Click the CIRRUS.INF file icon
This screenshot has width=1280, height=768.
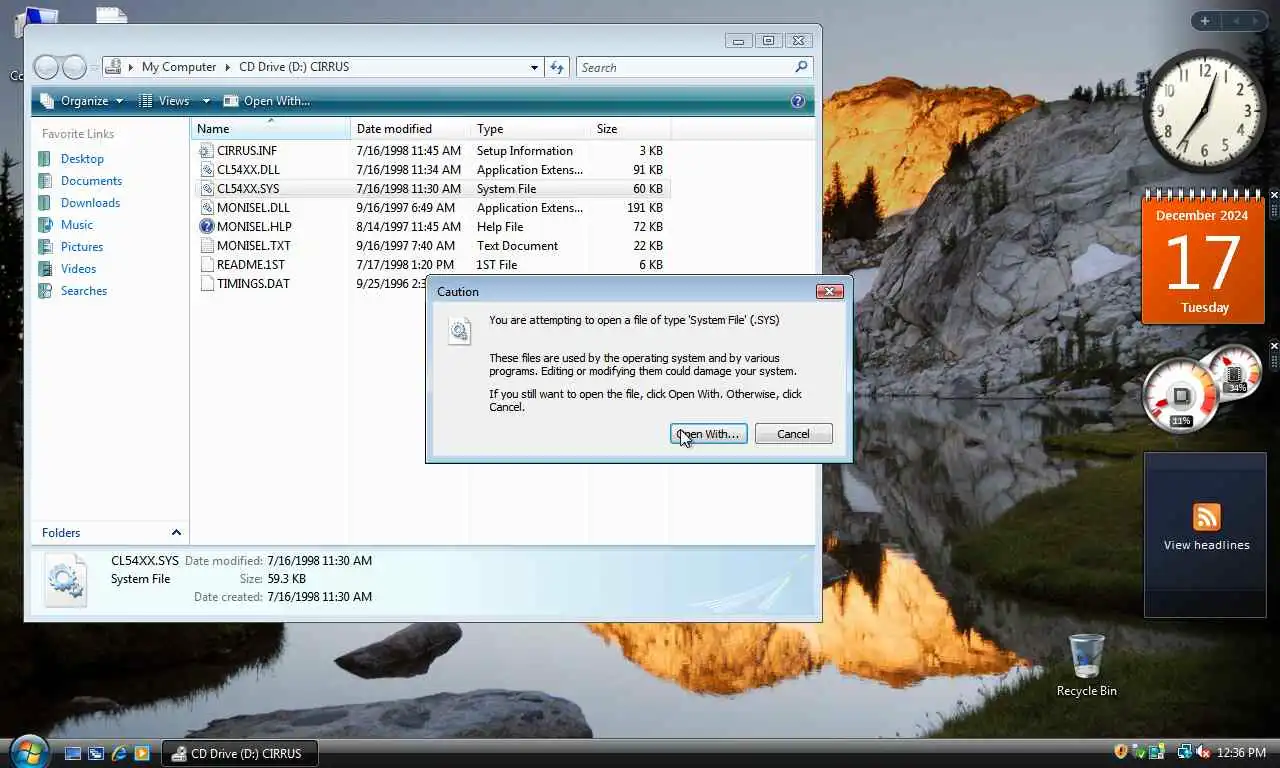click(x=207, y=151)
